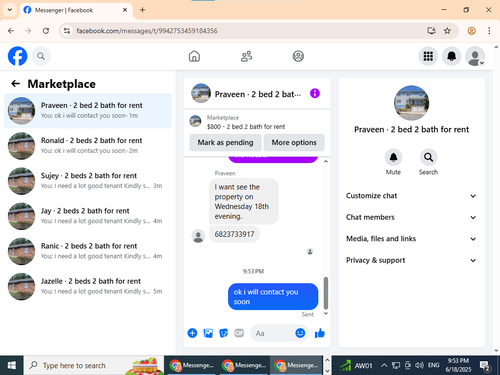Click the browser address bar URL
The height and width of the screenshot is (375, 500).
[x=147, y=31]
